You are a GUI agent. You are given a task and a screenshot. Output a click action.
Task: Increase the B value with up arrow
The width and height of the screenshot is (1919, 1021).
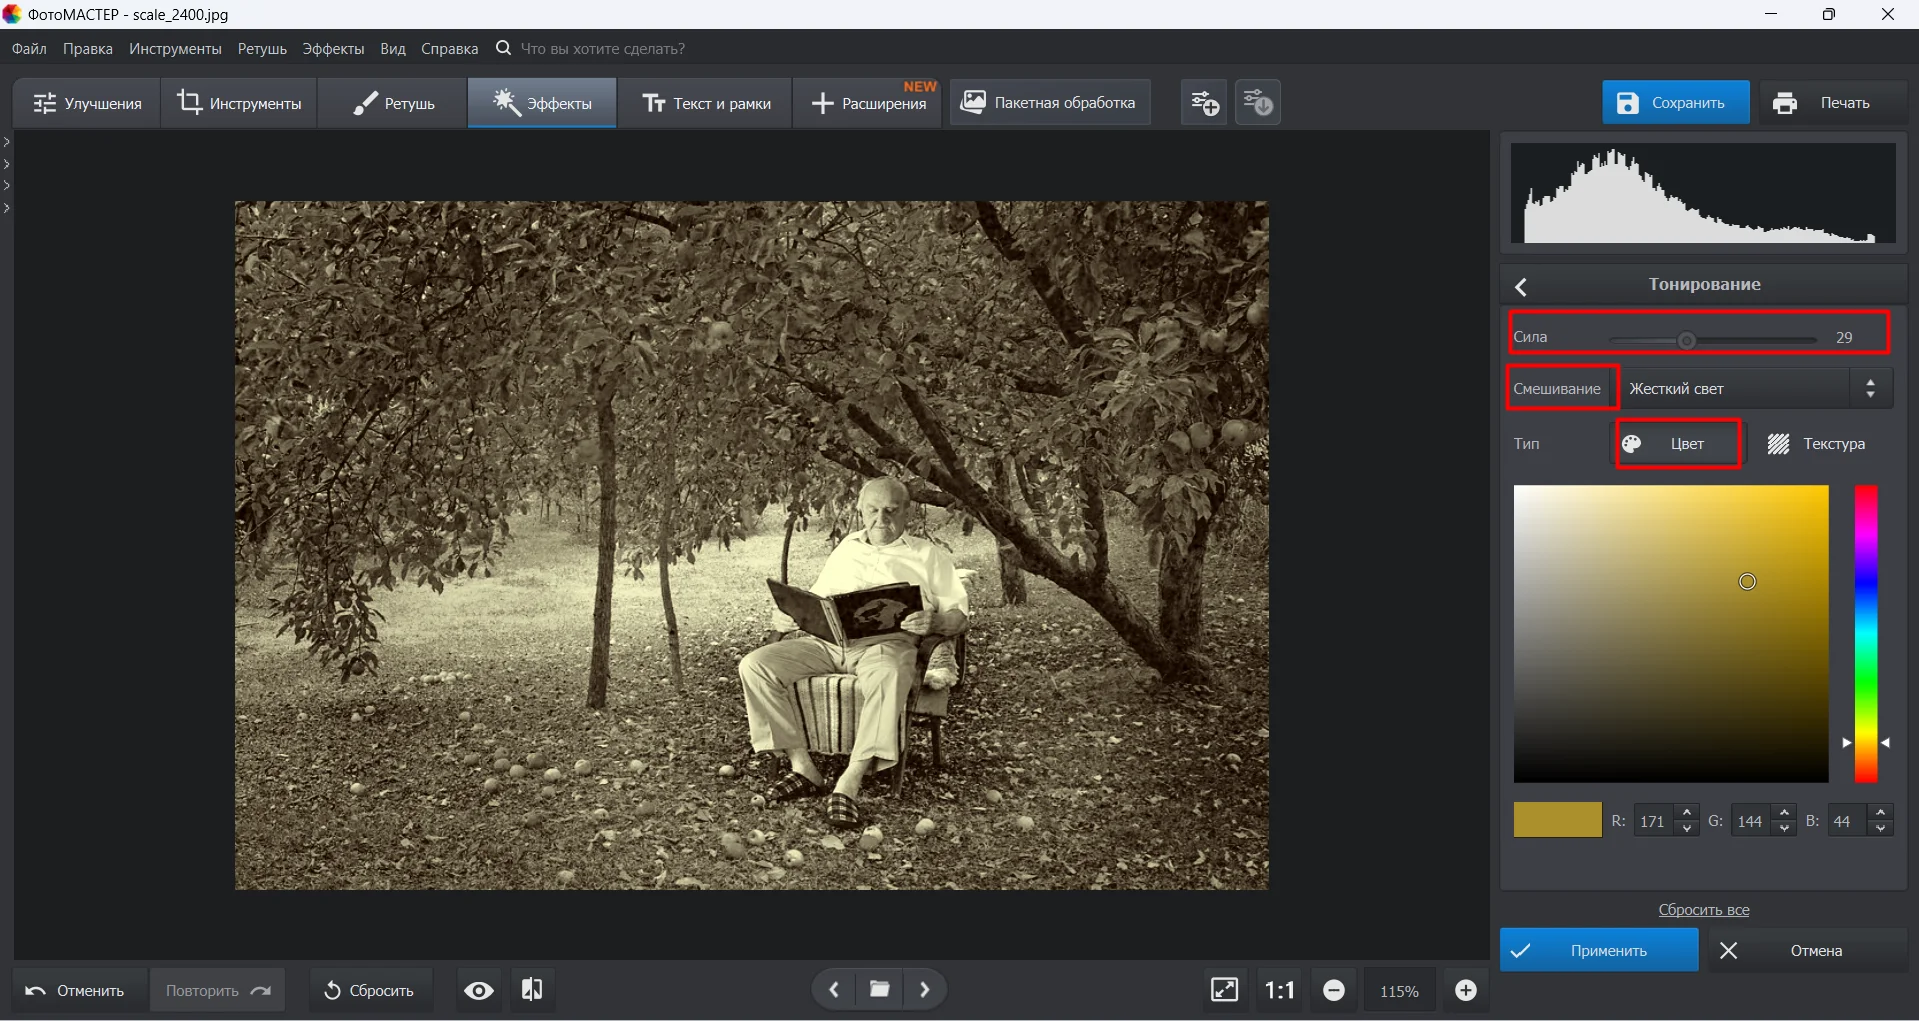1882,812
